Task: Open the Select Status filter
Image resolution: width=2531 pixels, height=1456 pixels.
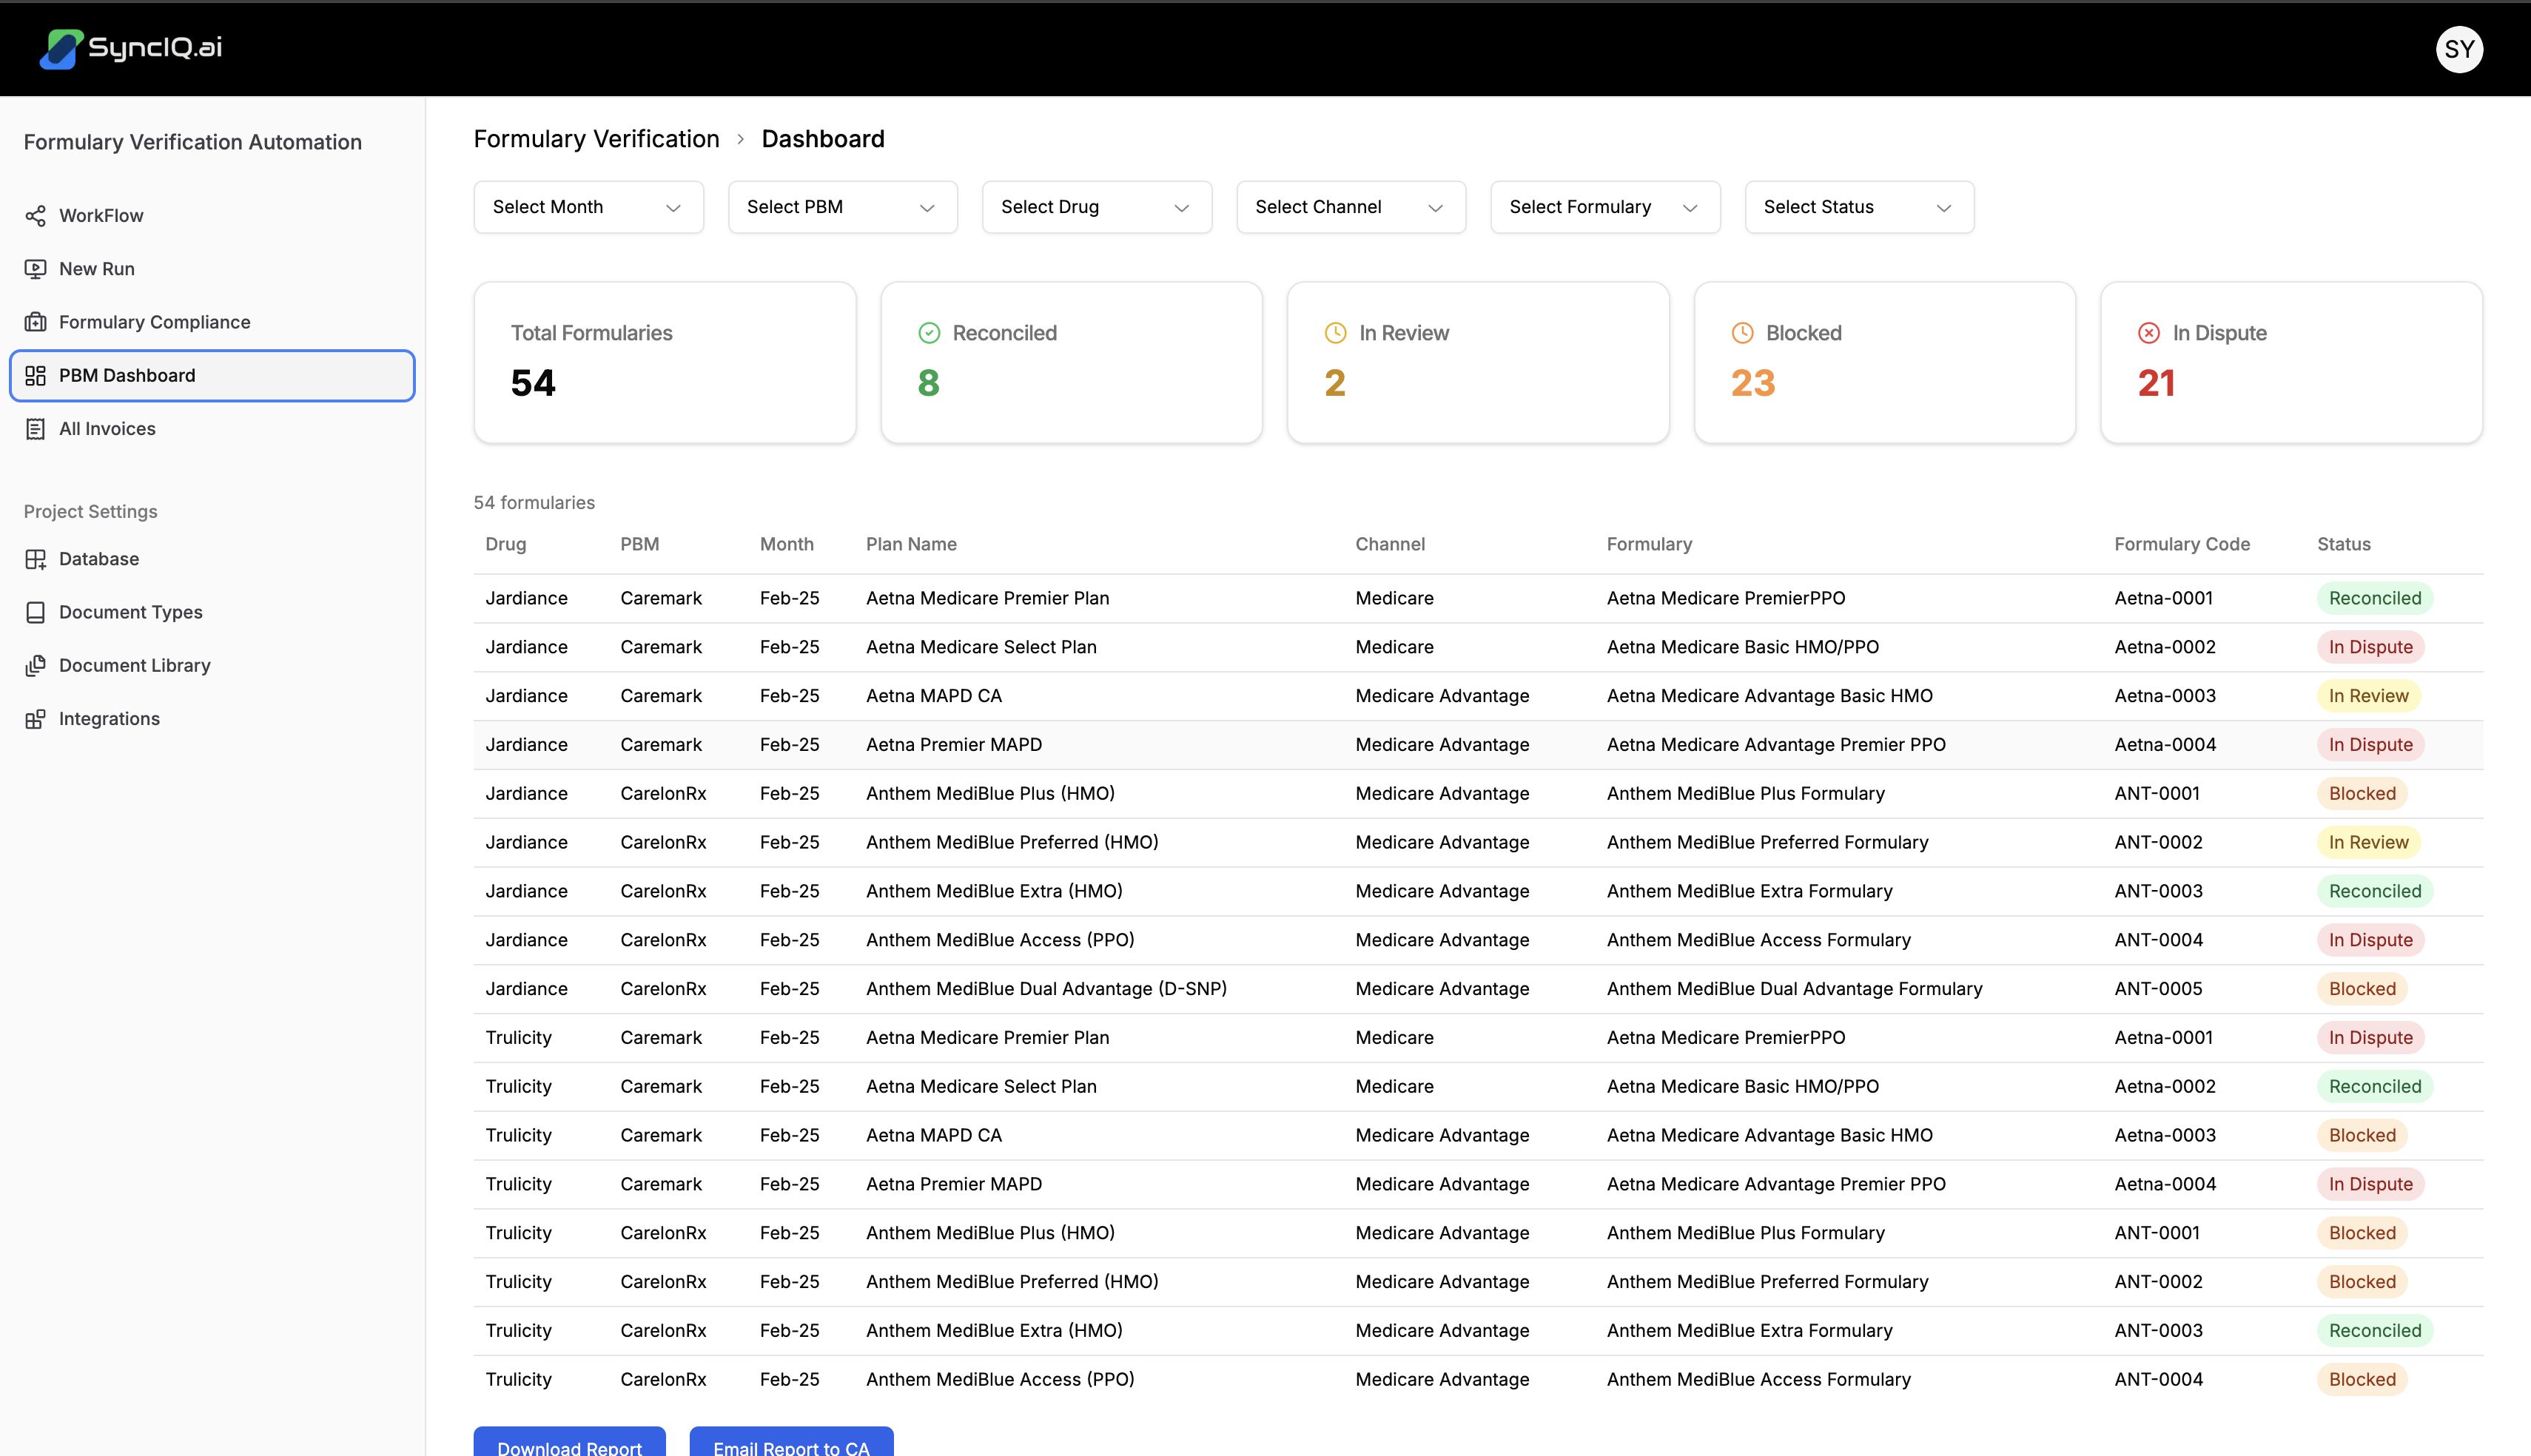Action: pyautogui.click(x=1858, y=207)
